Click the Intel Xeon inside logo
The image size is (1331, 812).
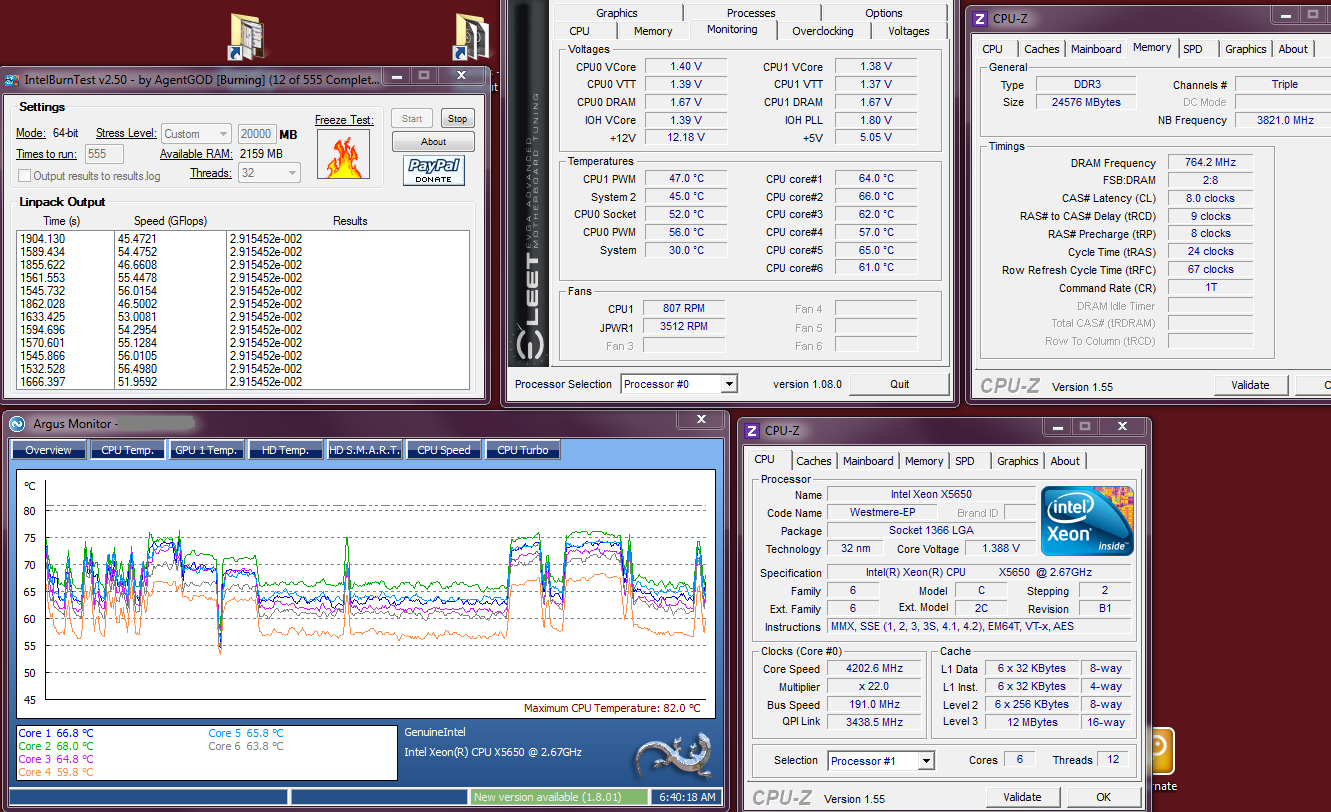pos(1087,521)
